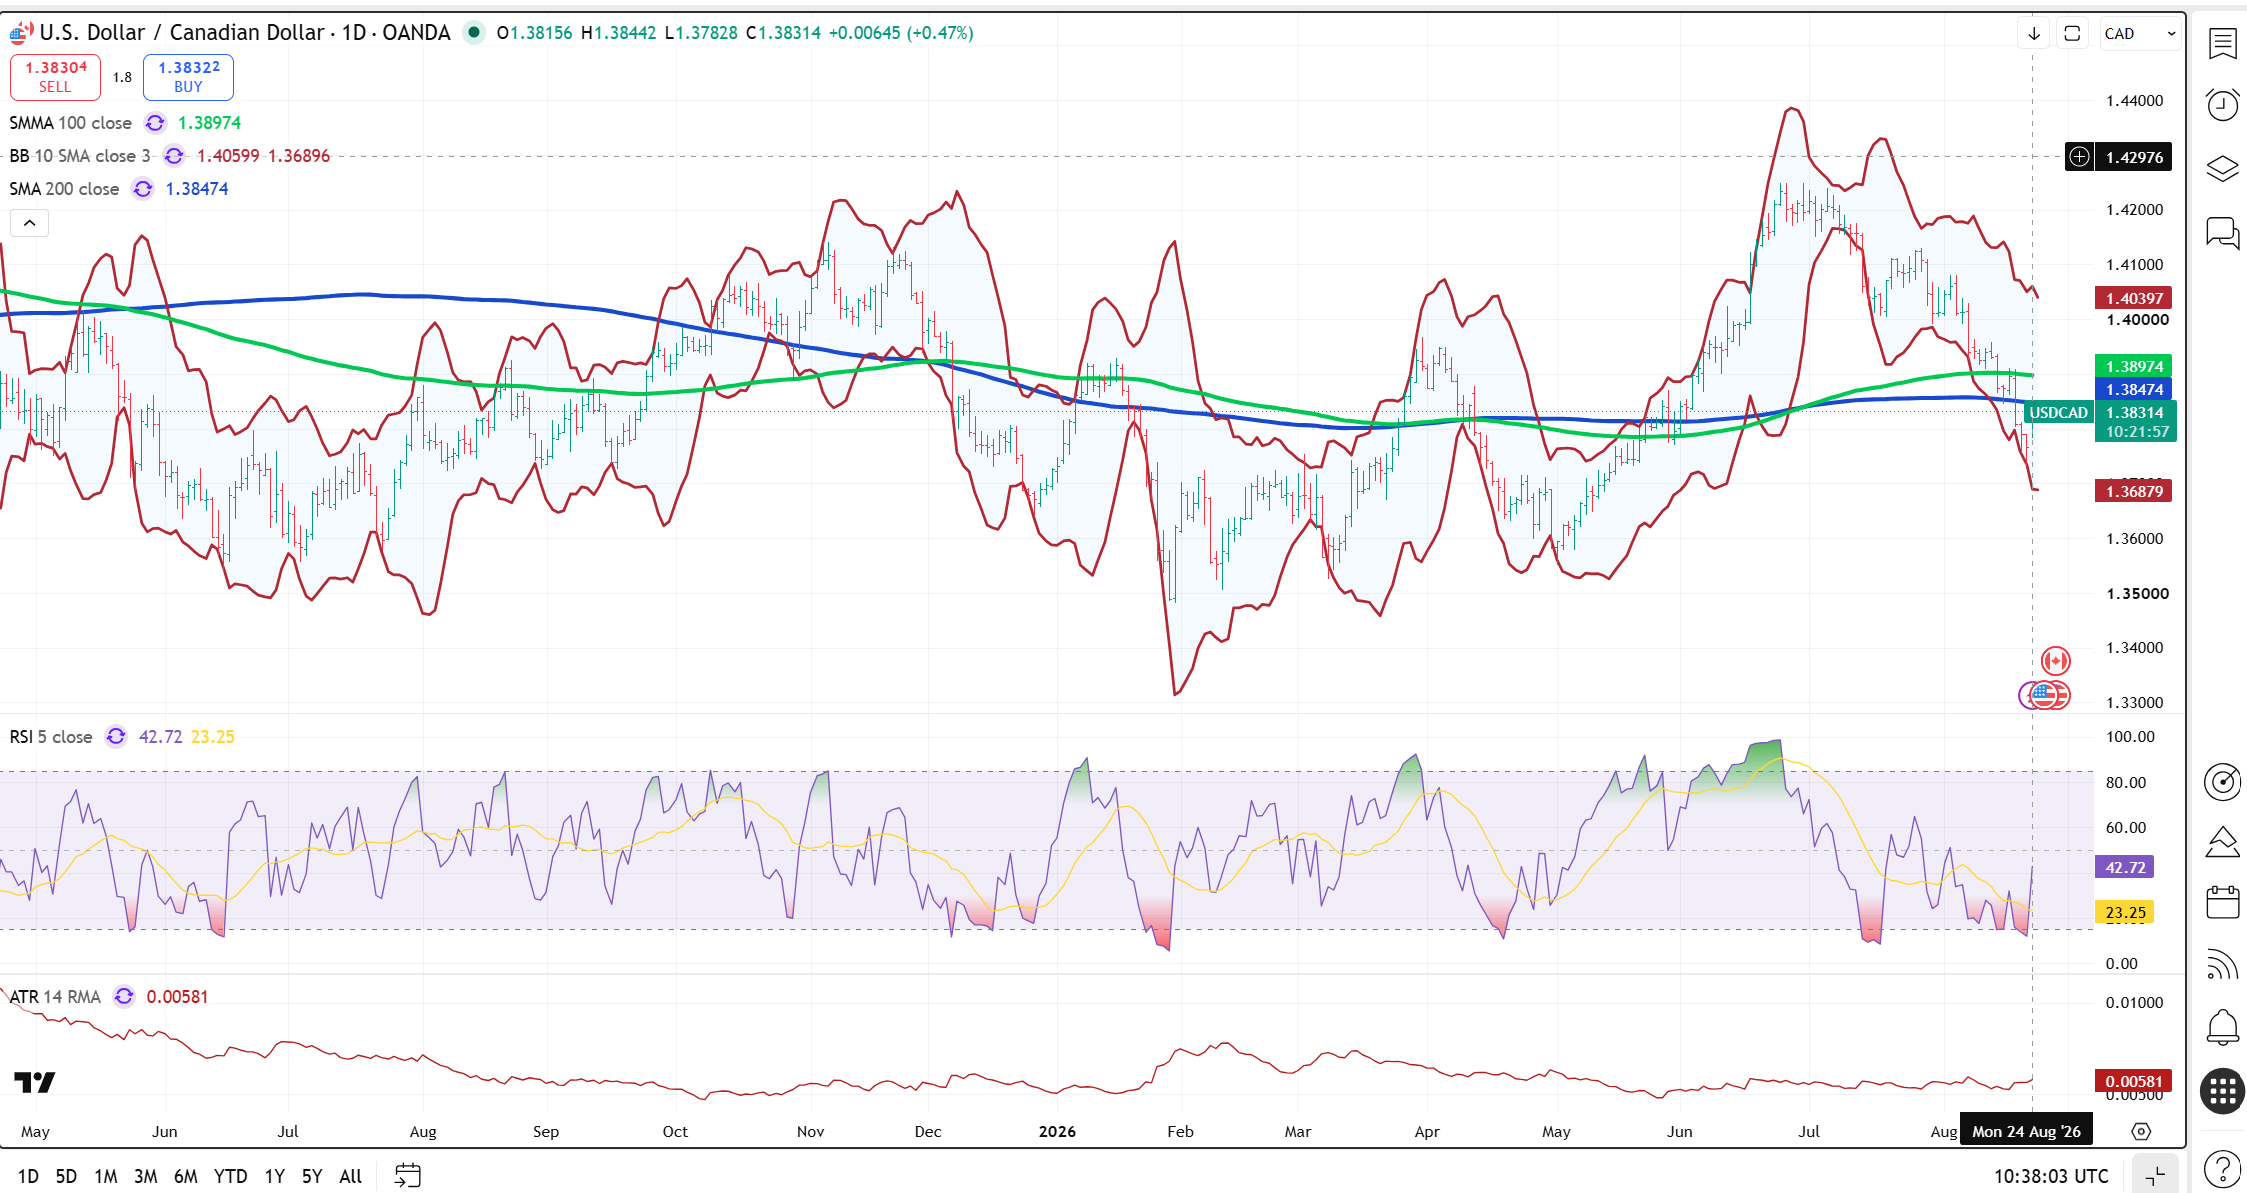Select the All date range tab
The image size is (2247, 1193).
tap(351, 1176)
